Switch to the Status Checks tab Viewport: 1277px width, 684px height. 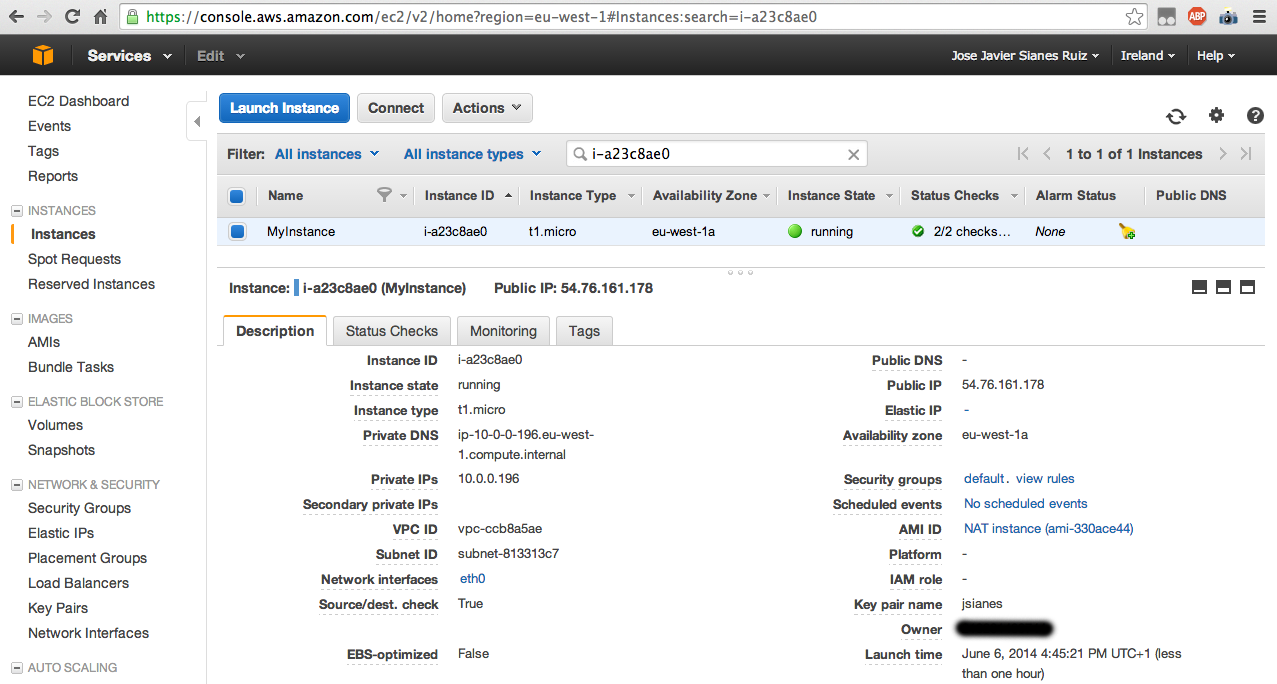[x=392, y=331]
